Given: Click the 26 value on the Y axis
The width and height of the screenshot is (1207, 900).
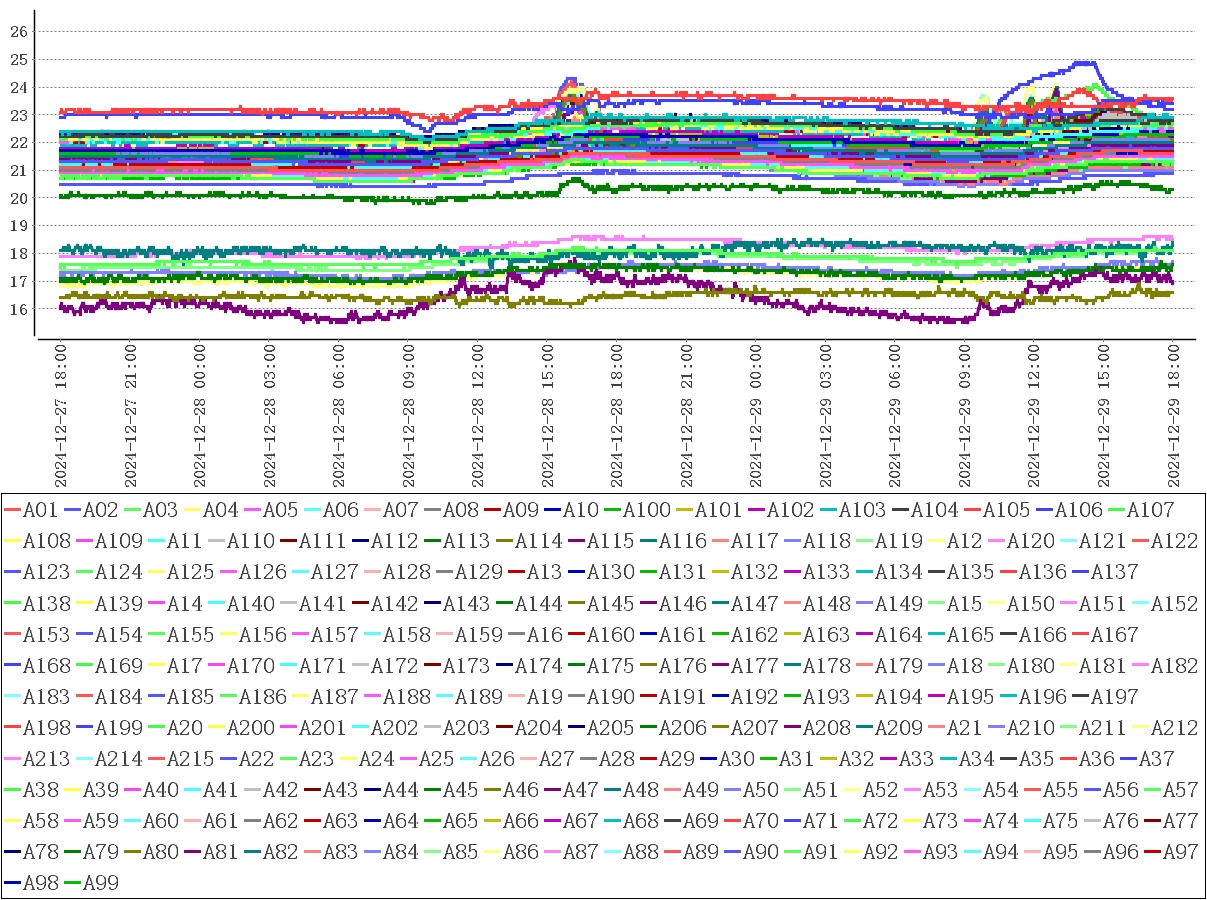Looking at the screenshot, I should click(x=17, y=32).
